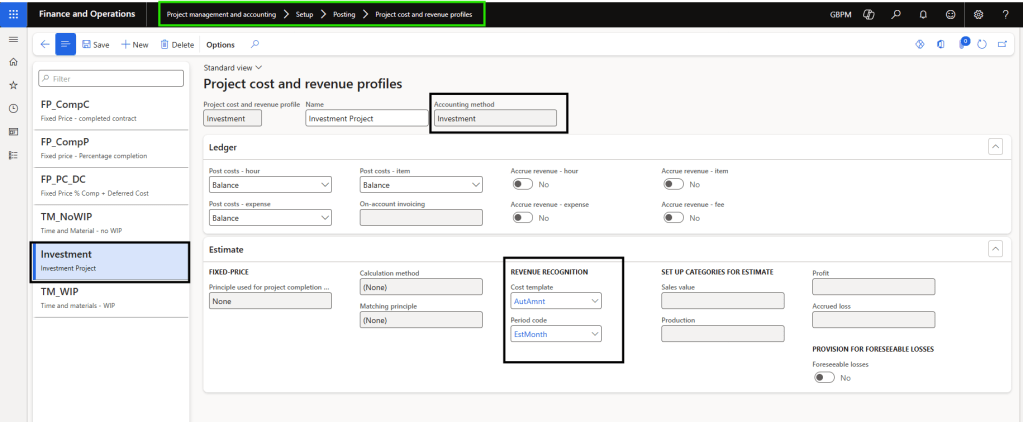Screen dimensions: 1023x422
Task: Open Home from the left sidebar
Action: [13, 62]
